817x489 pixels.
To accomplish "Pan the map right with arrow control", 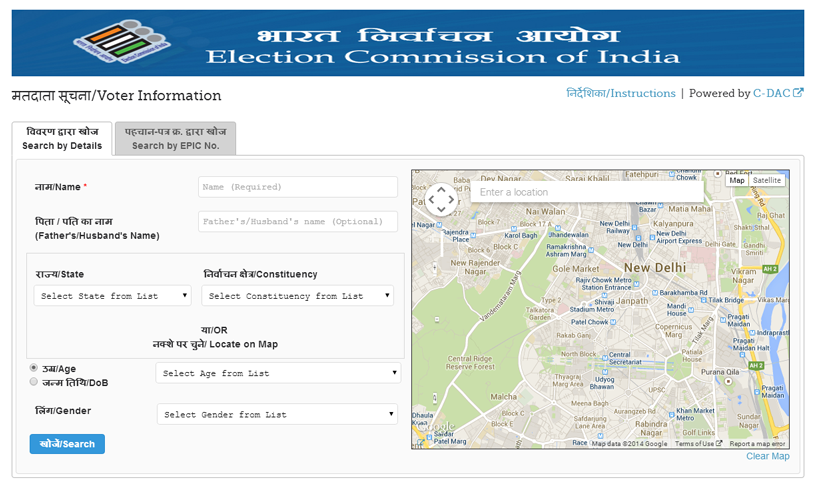I will (452, 199).
